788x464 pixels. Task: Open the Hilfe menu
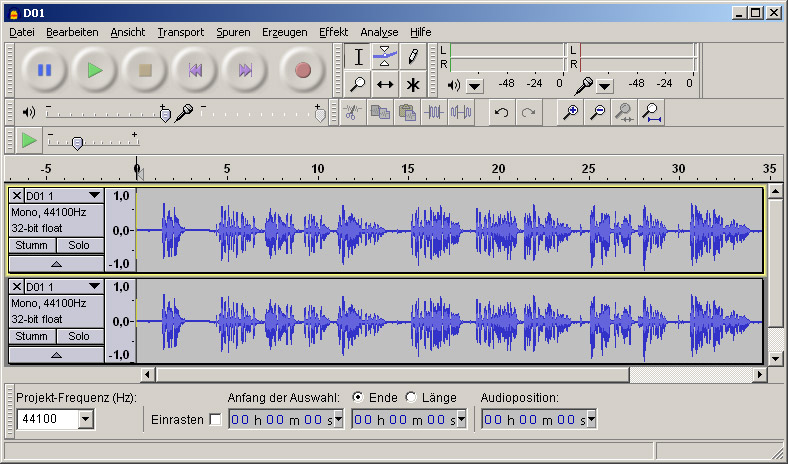click(x=421, y=32)
